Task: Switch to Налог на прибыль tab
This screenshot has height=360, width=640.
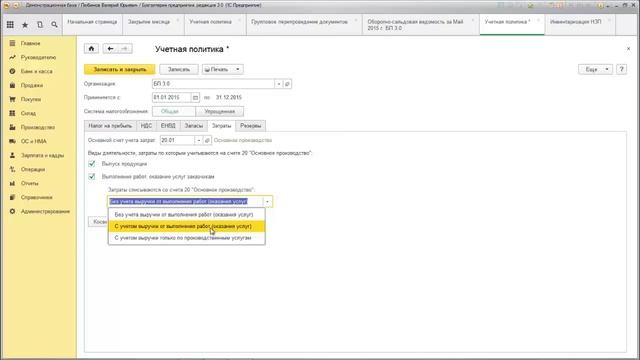Action: click(110, 126)
